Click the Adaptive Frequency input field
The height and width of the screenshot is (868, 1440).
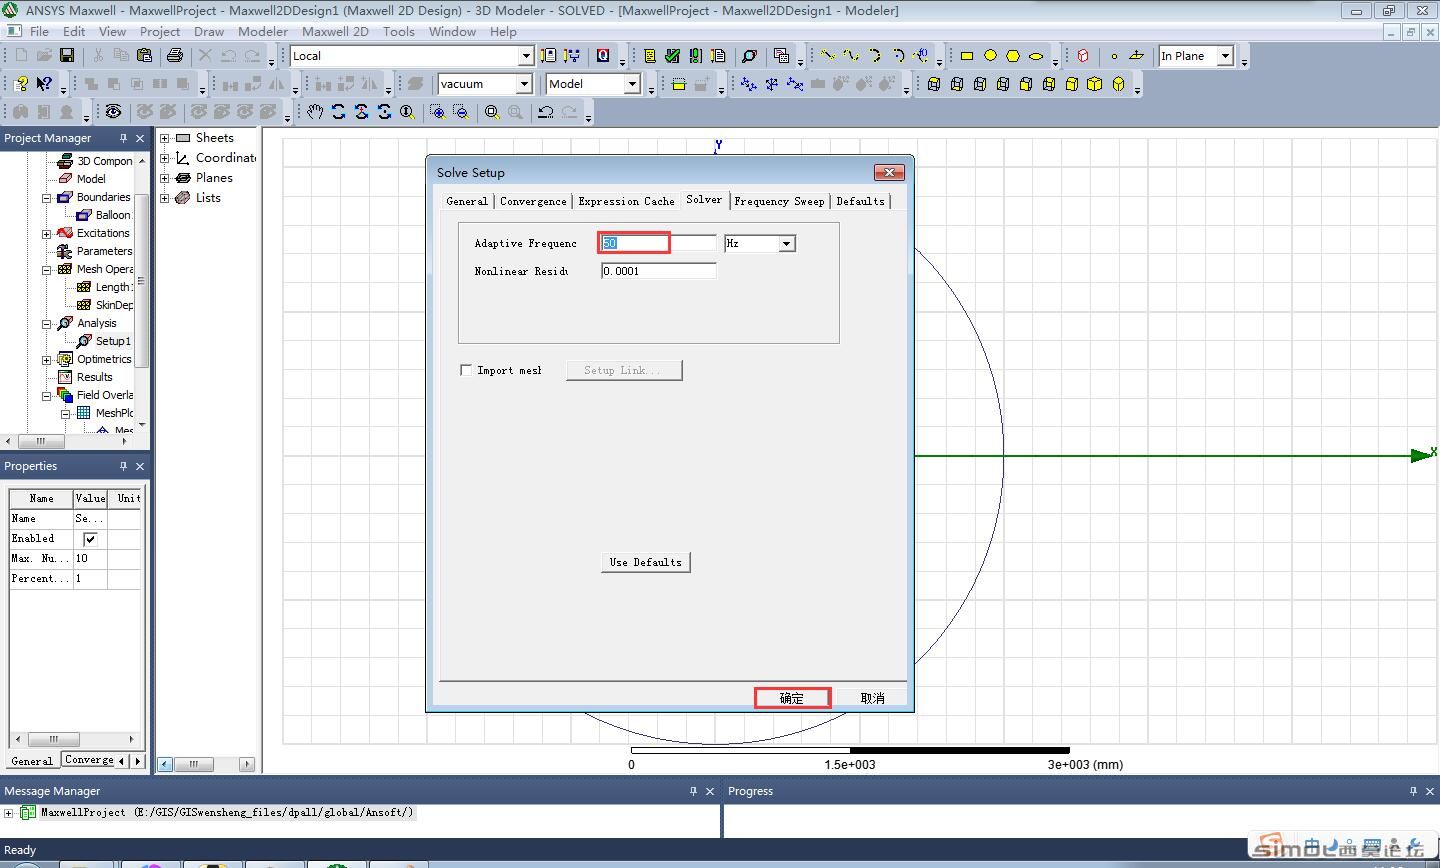tap(659, 243)
